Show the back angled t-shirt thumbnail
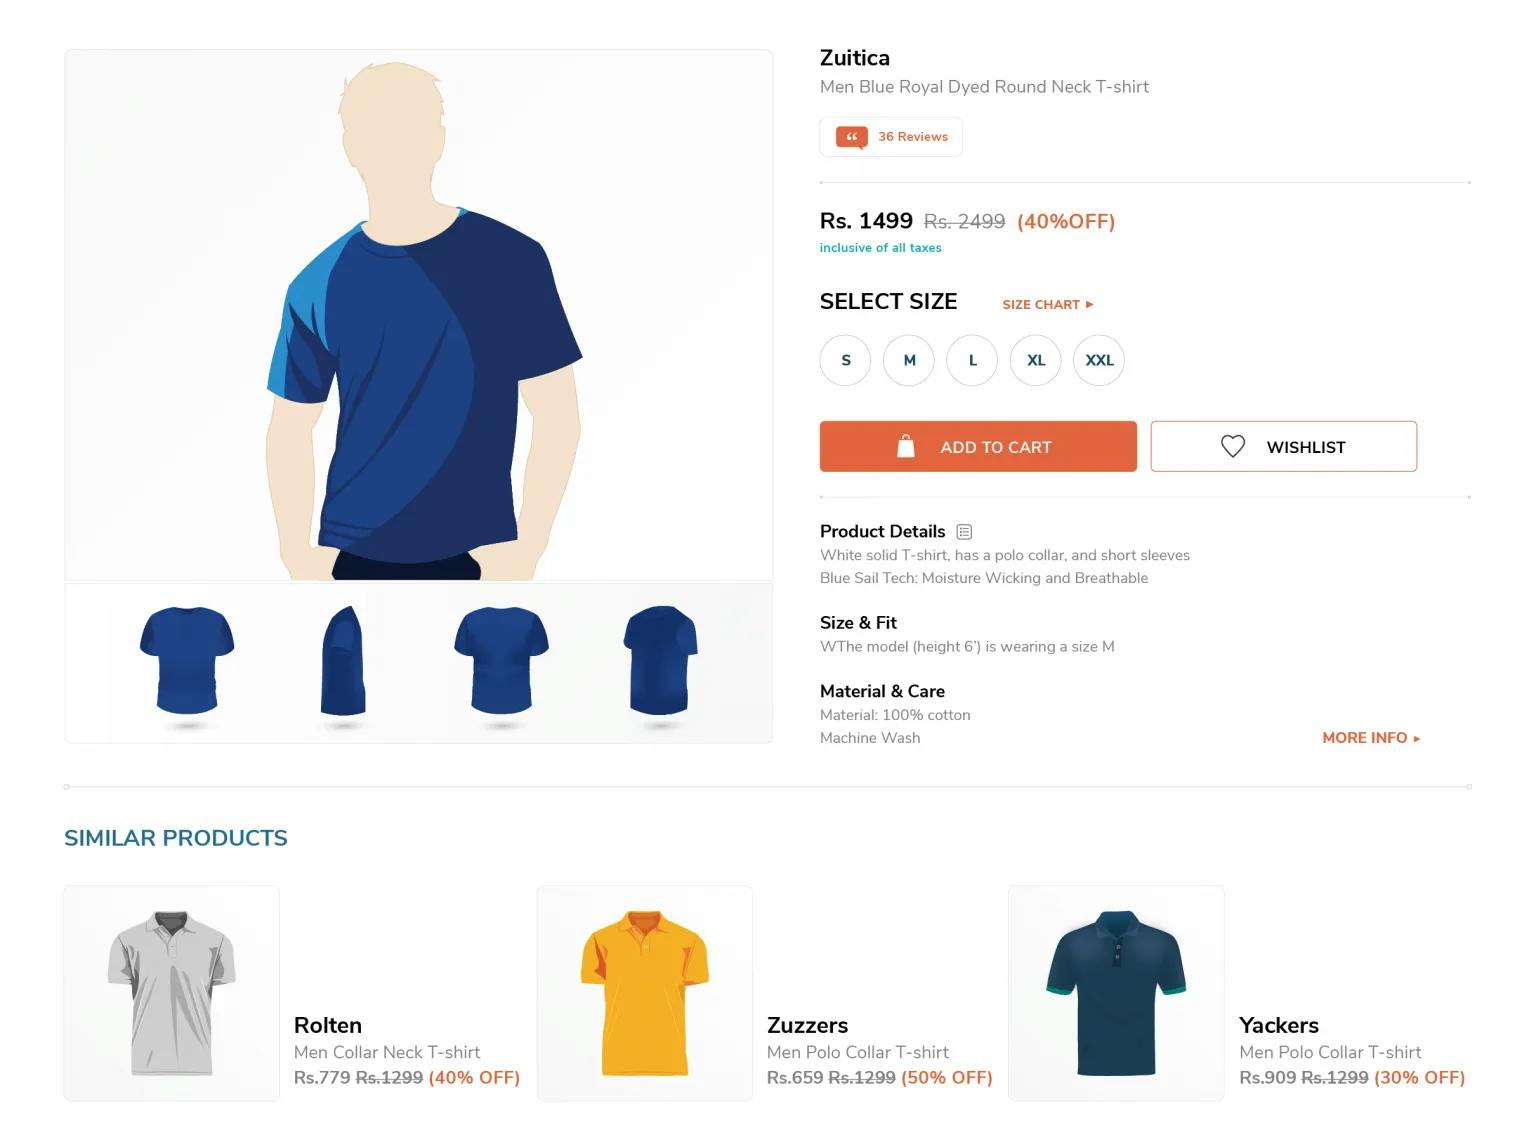The height and width of the screenshot is (1142, 1536). 660,661
